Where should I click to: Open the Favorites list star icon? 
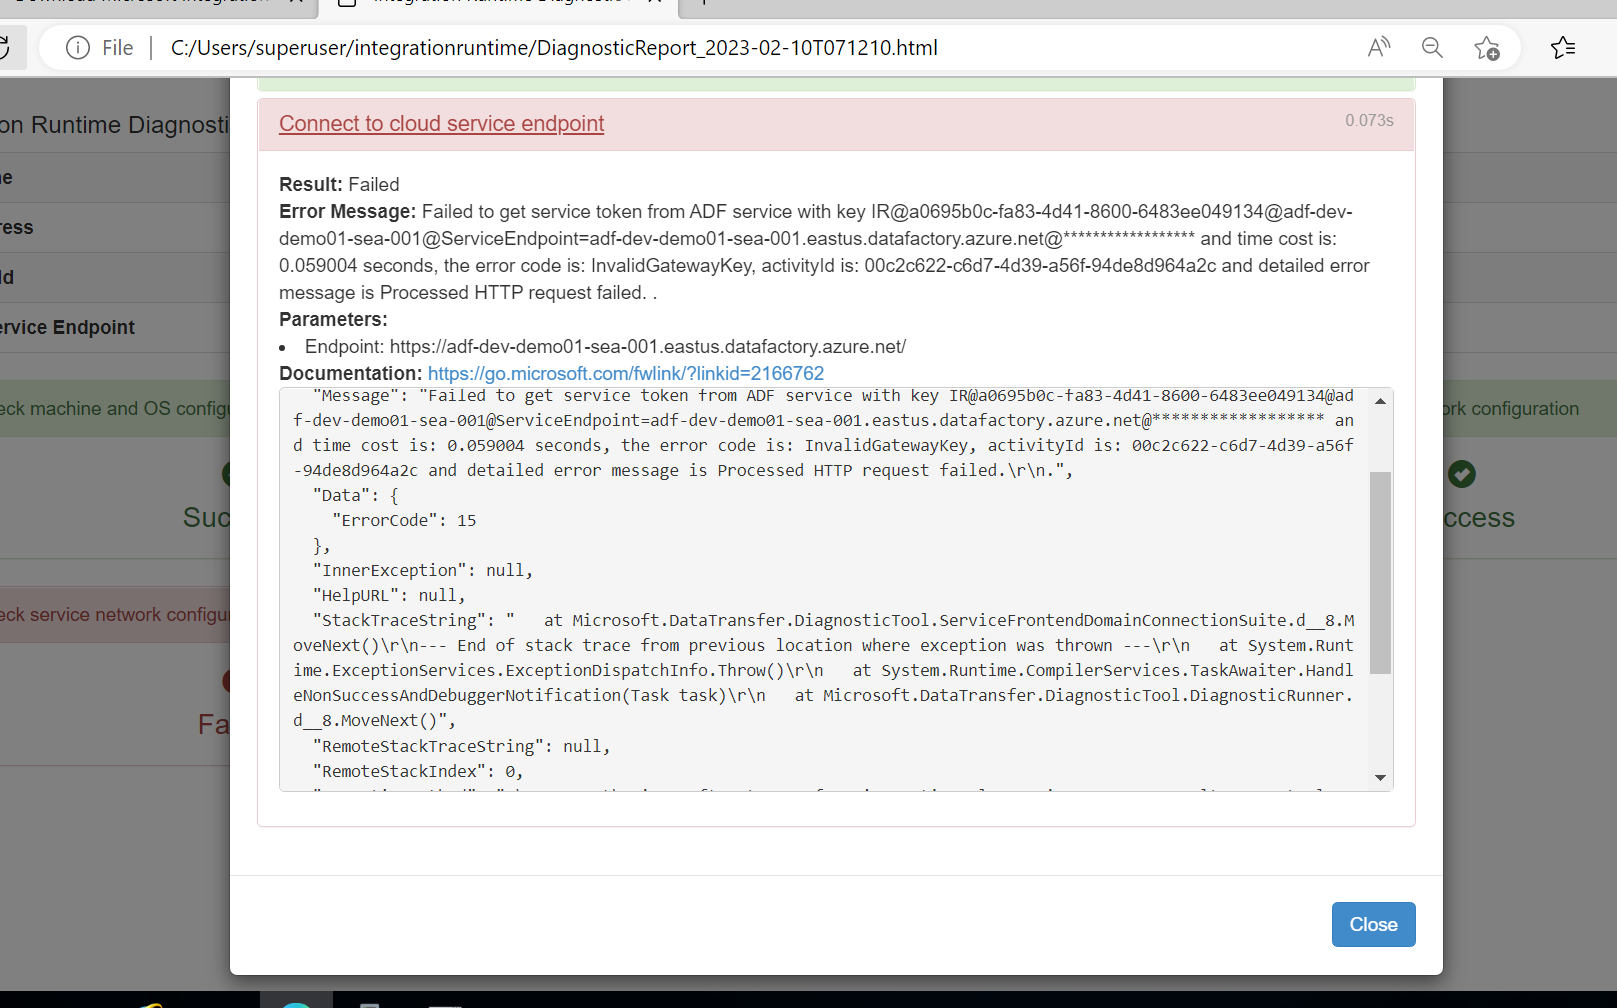pyautogui.click(x=1564, y=47)
